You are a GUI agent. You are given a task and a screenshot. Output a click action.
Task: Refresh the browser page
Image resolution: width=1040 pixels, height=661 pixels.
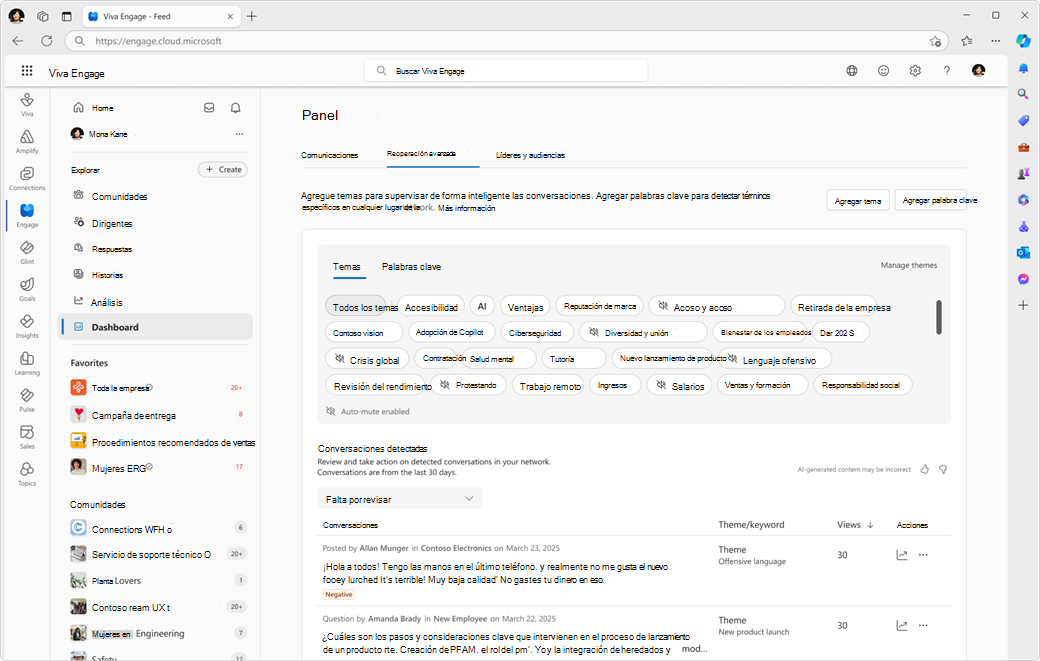coord(46,40)
